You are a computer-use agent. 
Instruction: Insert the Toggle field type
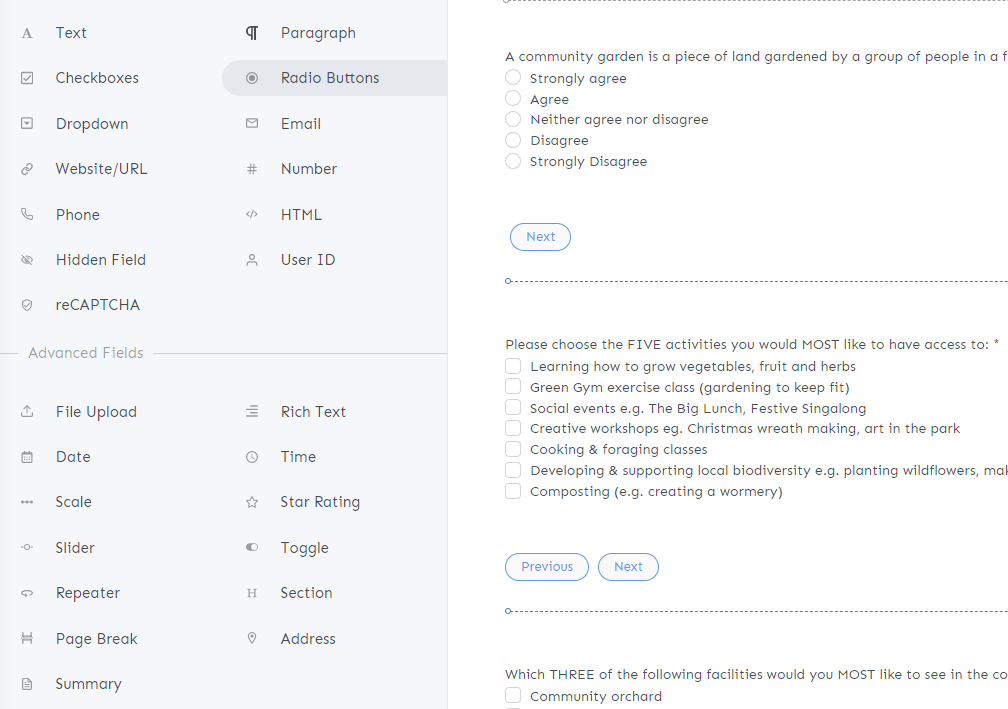click(x=304, y=548)
